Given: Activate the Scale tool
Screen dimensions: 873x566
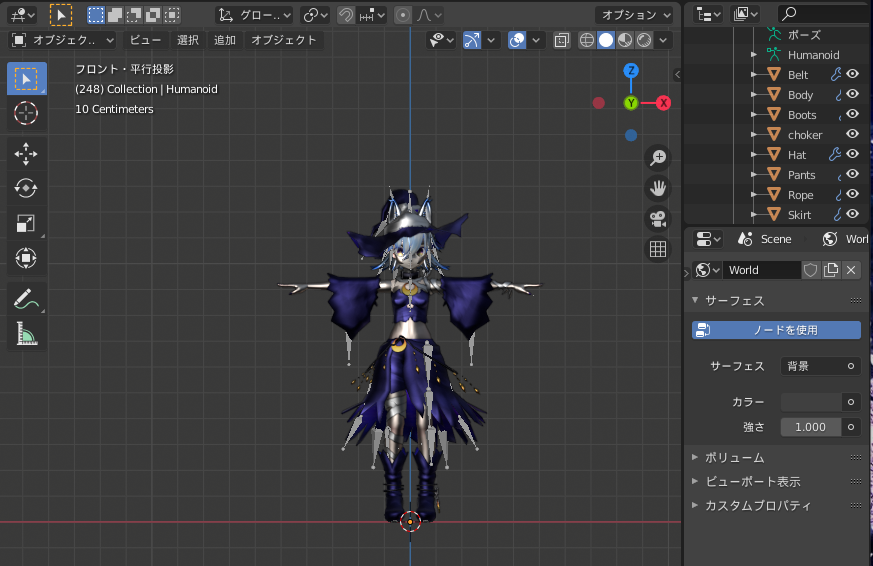Looking at the screenshot, I should [x=26, y=224].
